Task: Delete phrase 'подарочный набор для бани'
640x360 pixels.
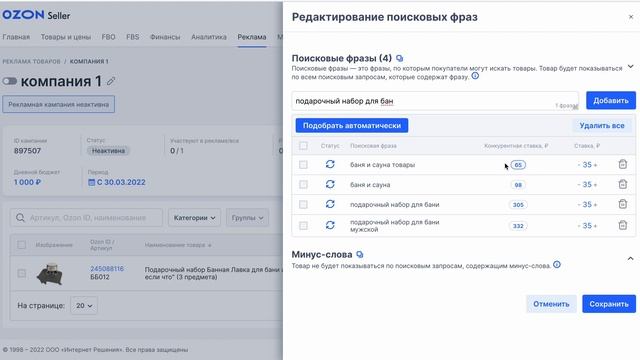Action: [622, 204]
